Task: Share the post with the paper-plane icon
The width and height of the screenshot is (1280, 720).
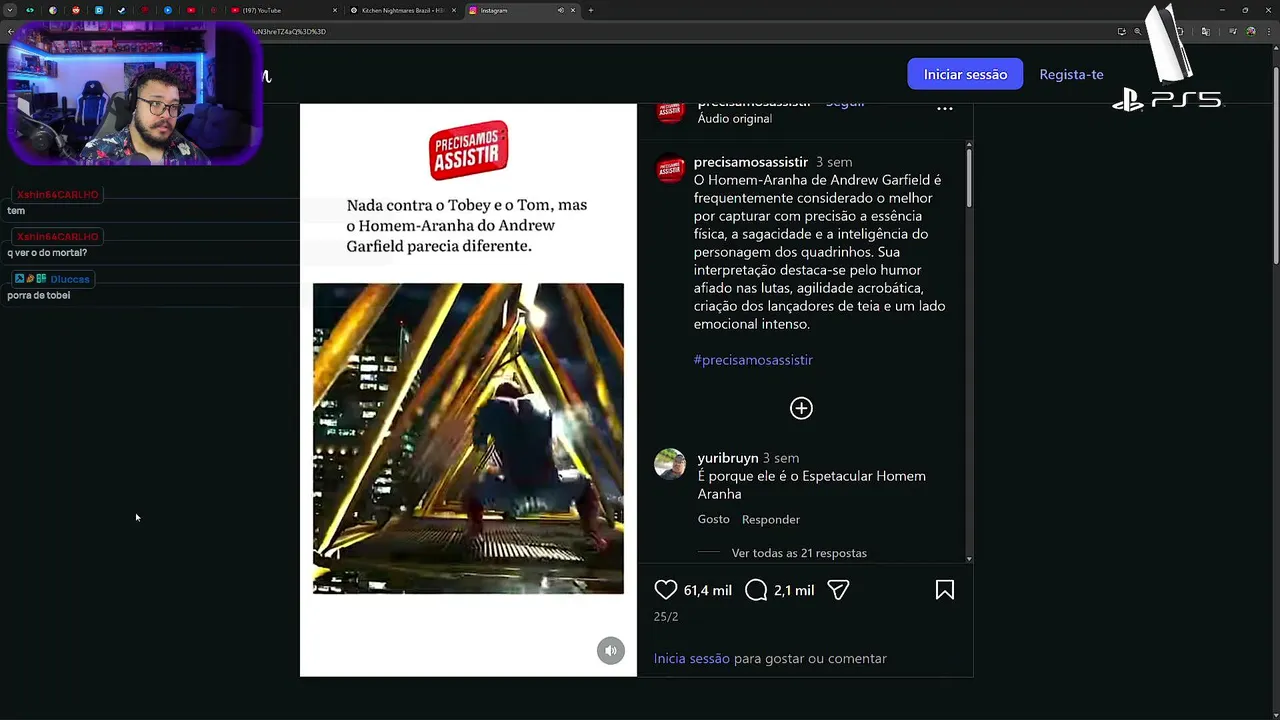Action: point(838,590)
